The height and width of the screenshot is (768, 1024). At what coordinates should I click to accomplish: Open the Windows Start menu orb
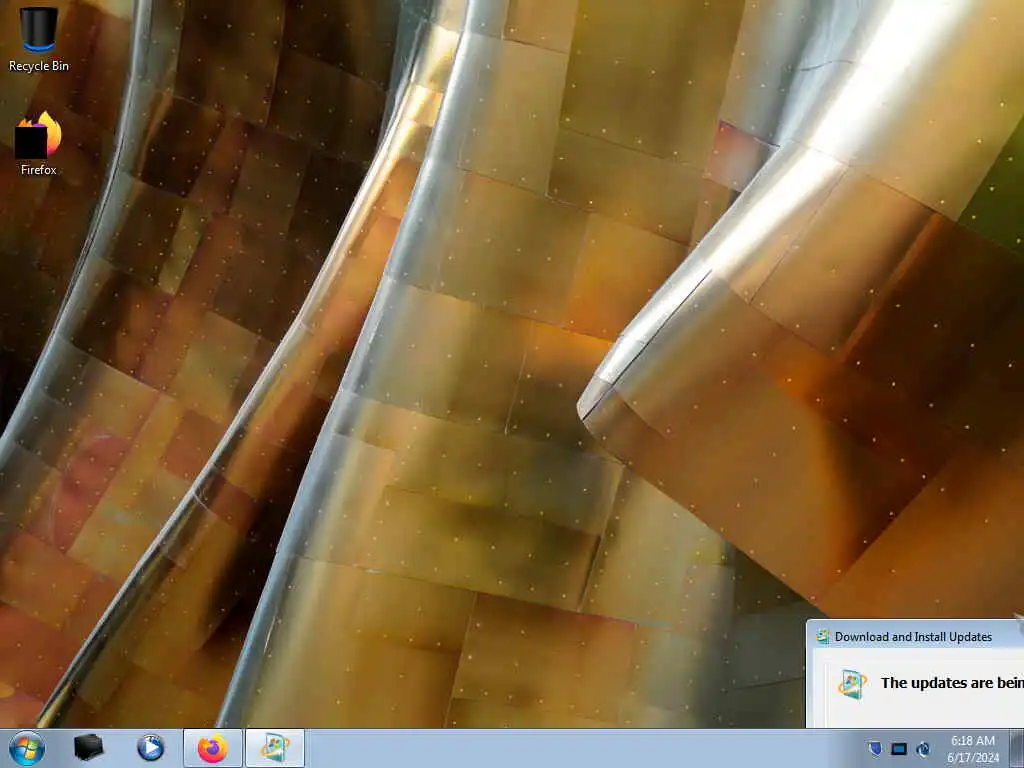[27, 748]
